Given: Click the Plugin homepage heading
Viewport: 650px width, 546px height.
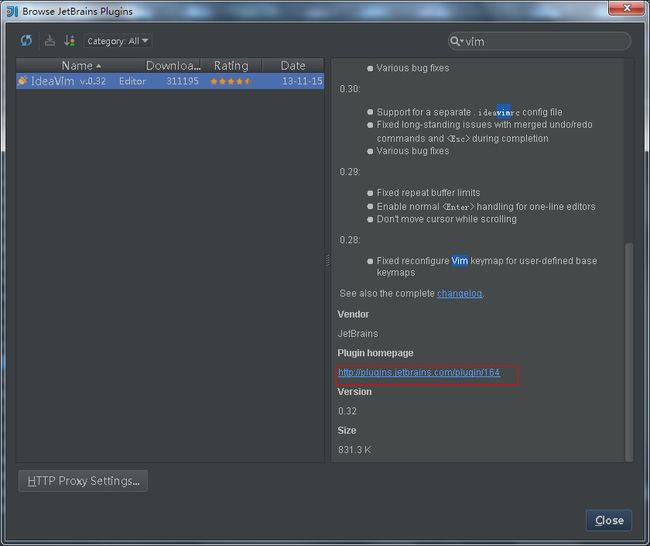Looking at the screenshot, I should point(375,353).
